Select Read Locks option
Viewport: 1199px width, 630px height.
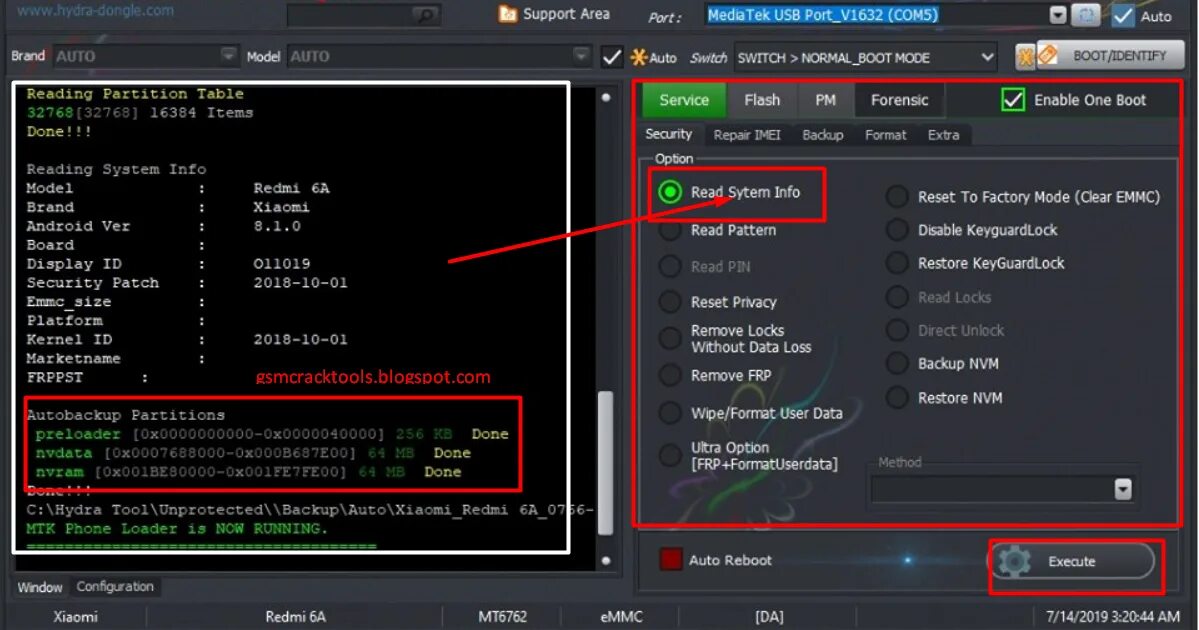click(x=897, y=297)
